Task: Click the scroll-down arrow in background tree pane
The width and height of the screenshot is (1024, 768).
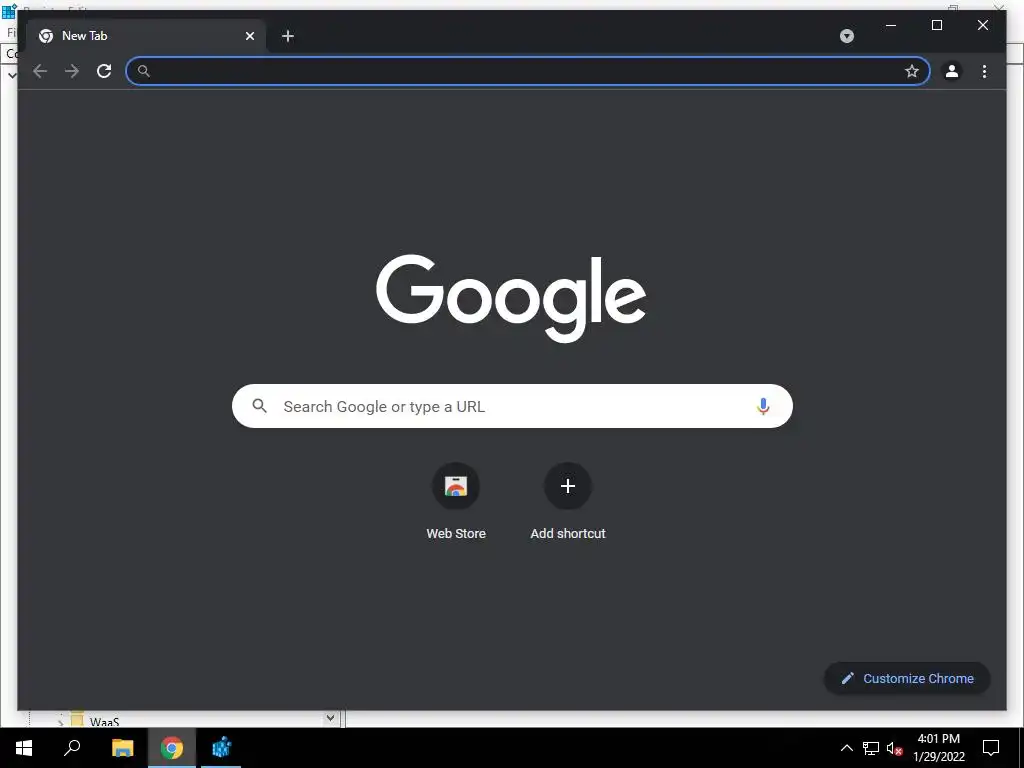Action: pyautogui.click(x=330, y=718)
